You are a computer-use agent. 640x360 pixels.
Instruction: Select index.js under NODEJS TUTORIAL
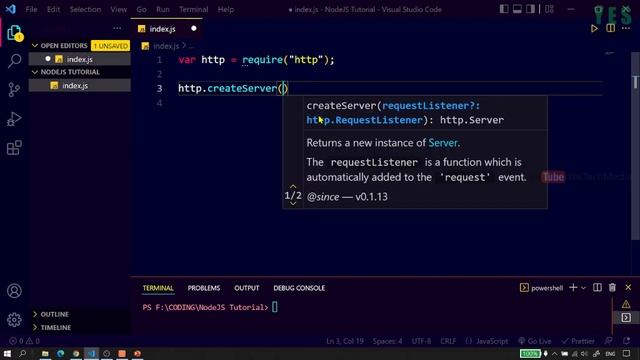click(80, 86)
